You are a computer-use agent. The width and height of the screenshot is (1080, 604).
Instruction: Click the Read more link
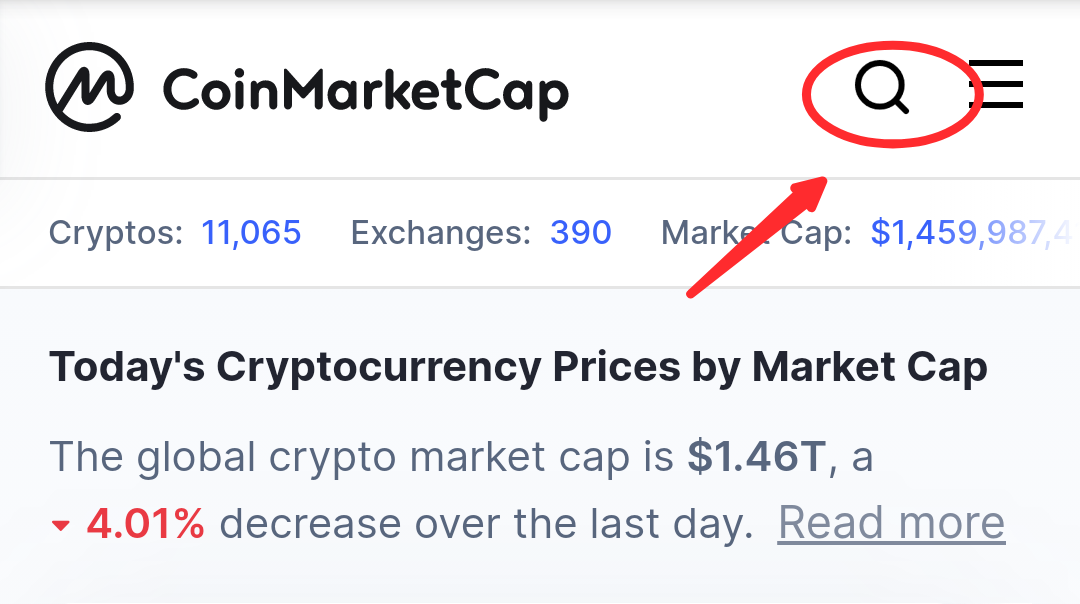click(891, 523)
